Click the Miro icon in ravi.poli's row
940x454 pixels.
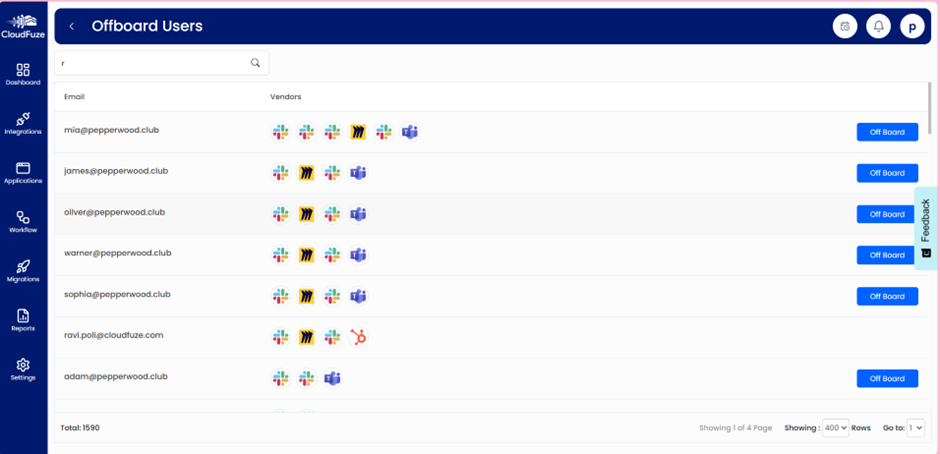[x=306, y=338]
